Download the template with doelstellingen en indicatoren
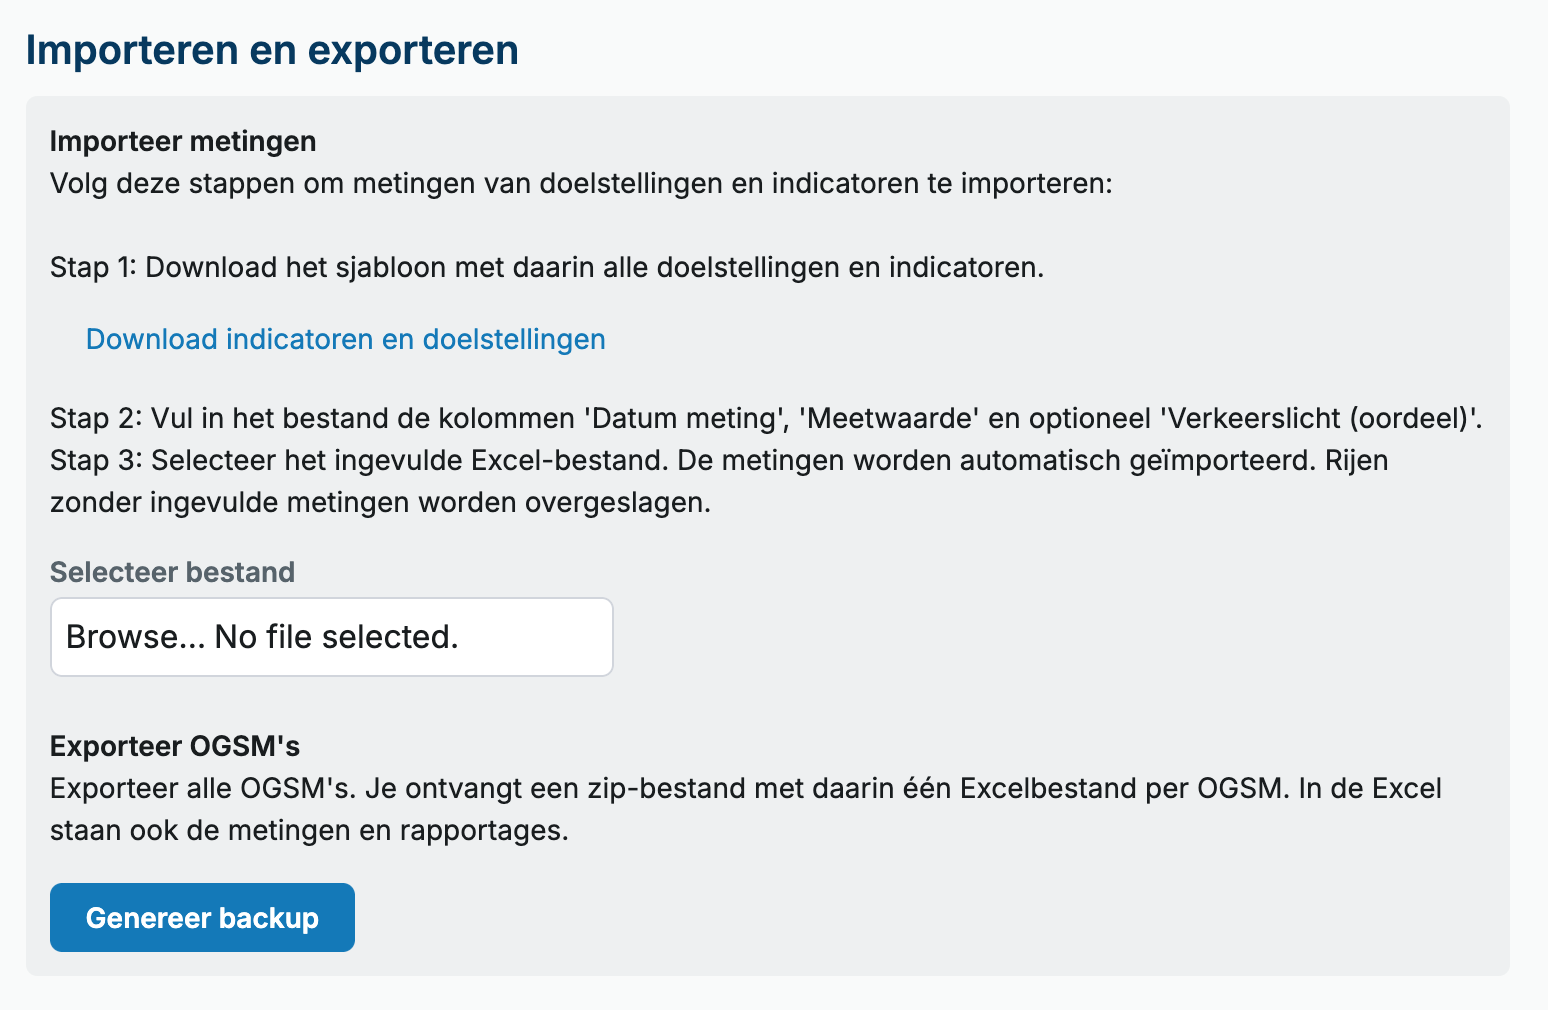The height and width of the screenshot is (1010, 1548). point(345,339)
